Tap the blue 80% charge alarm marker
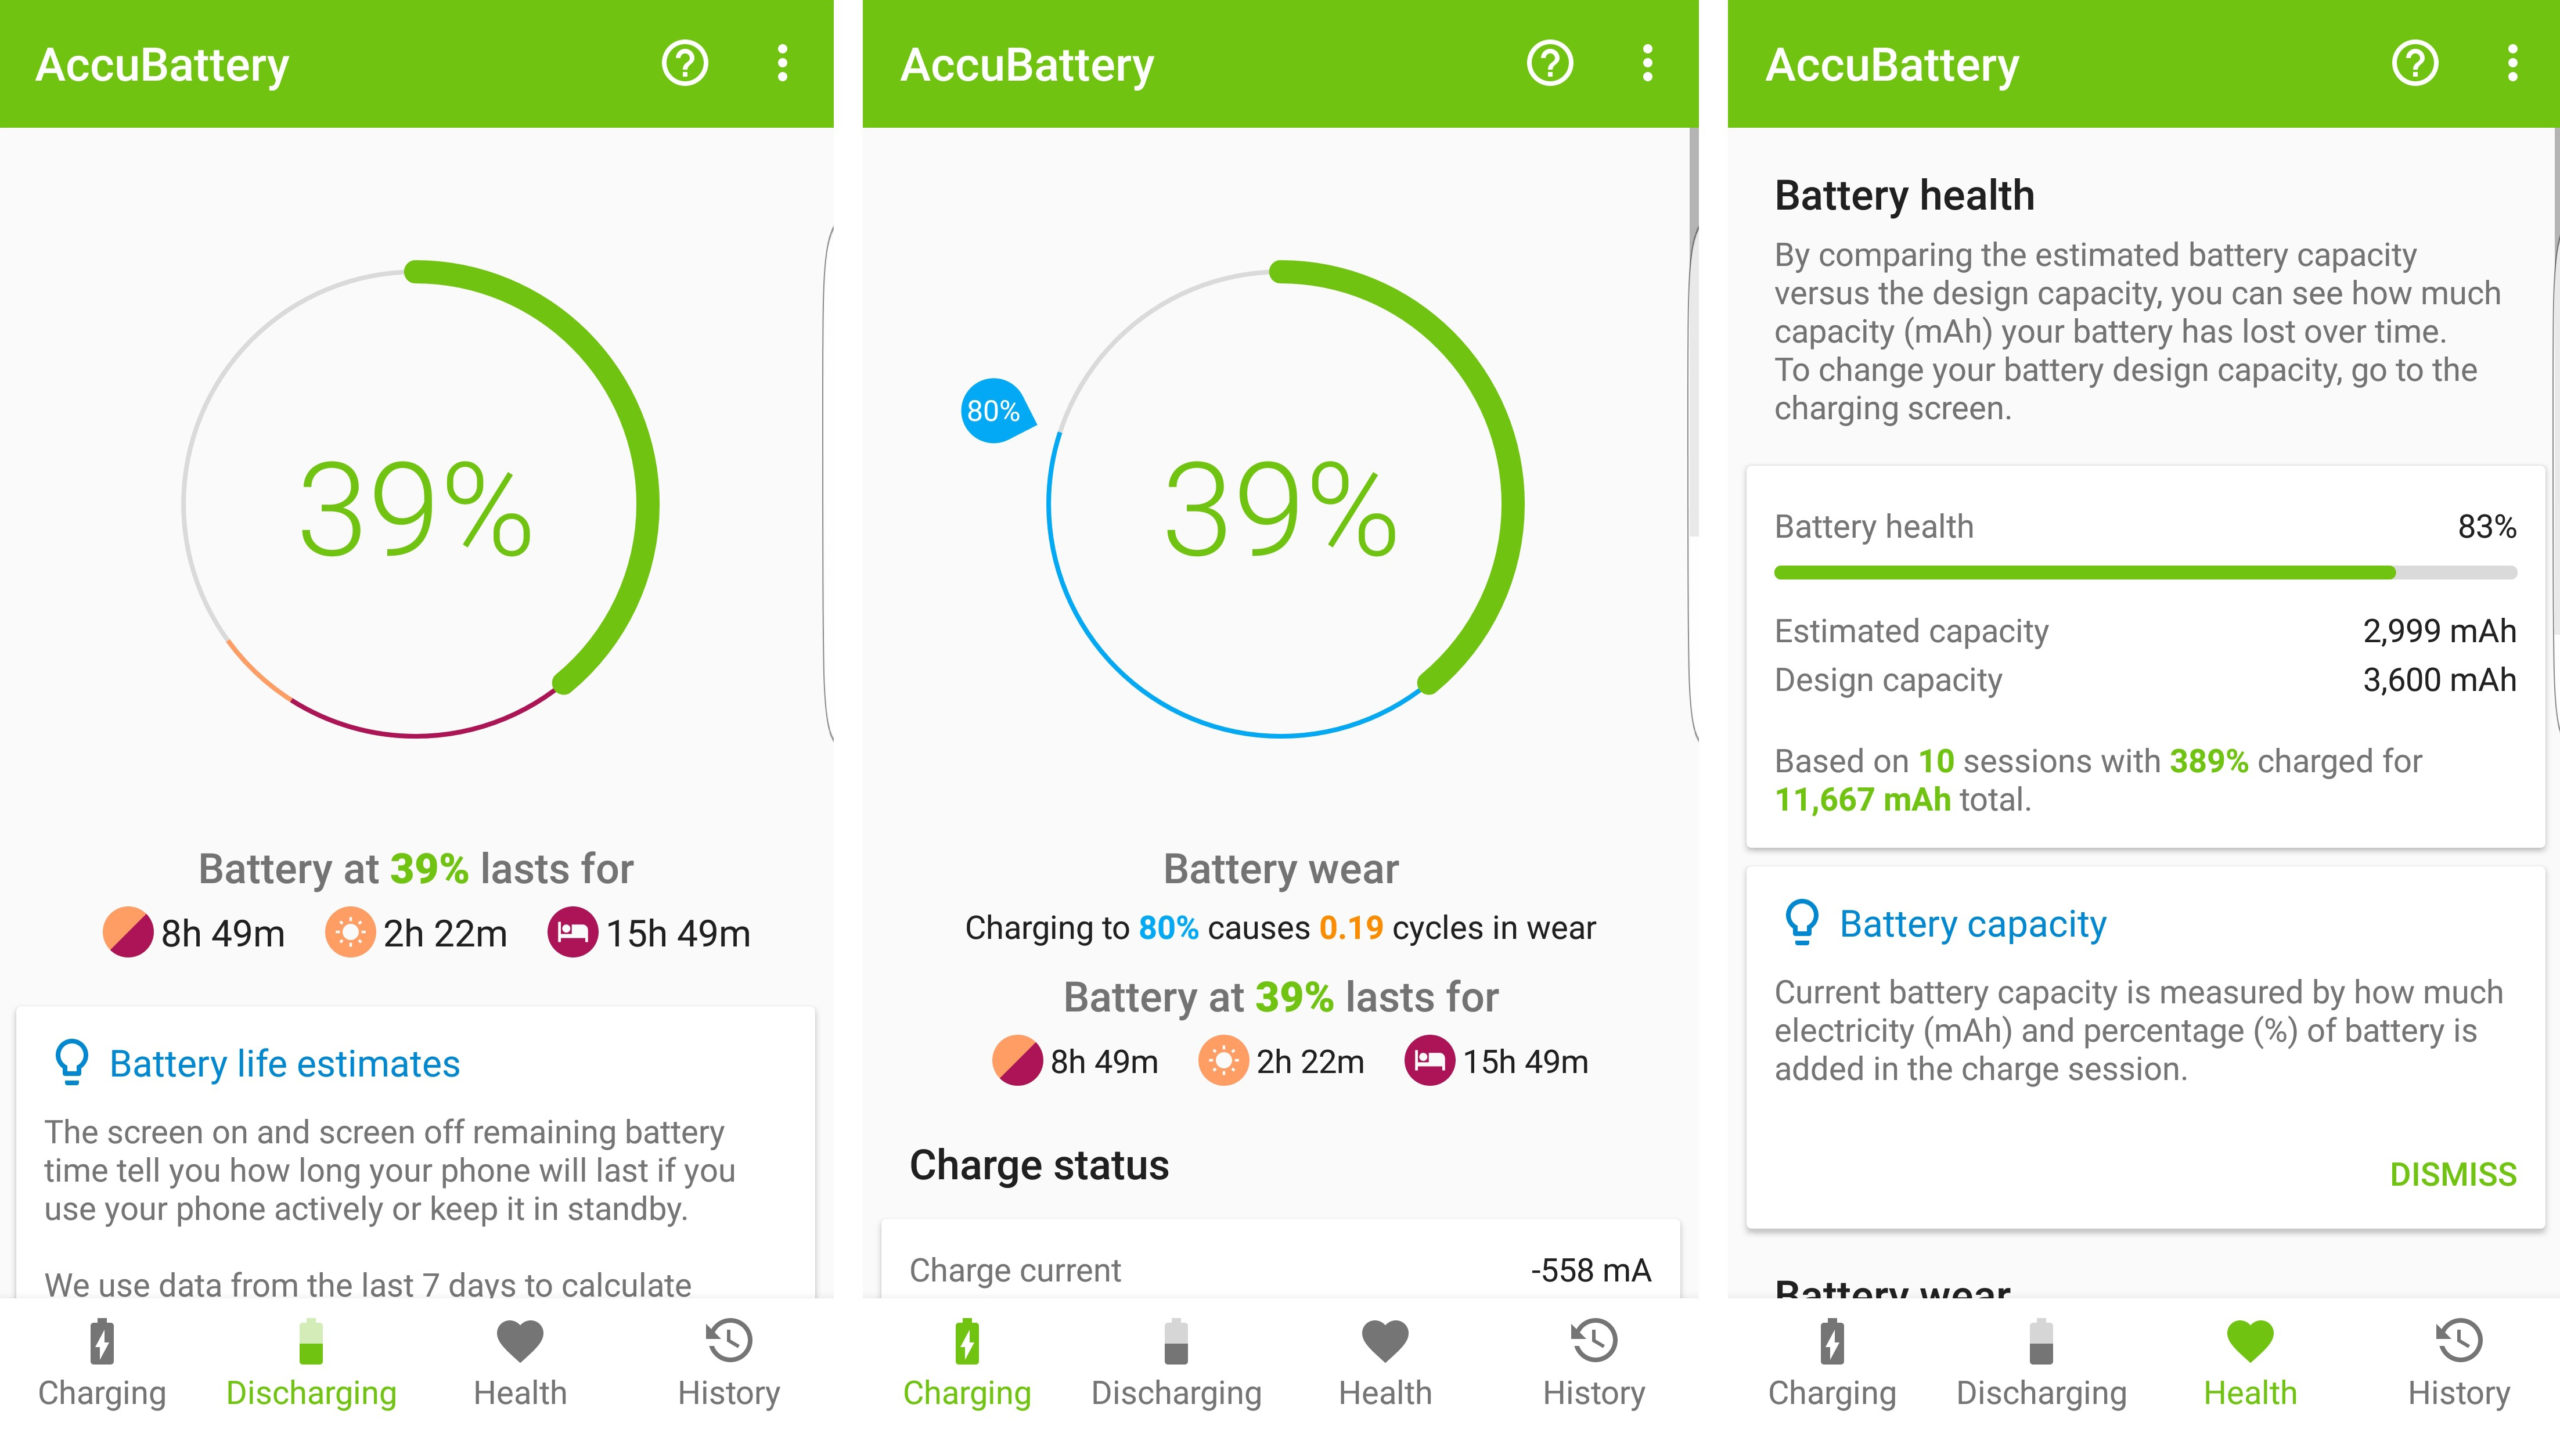Viewport: 2560px width, 1440px height. [x=994, y=411]
